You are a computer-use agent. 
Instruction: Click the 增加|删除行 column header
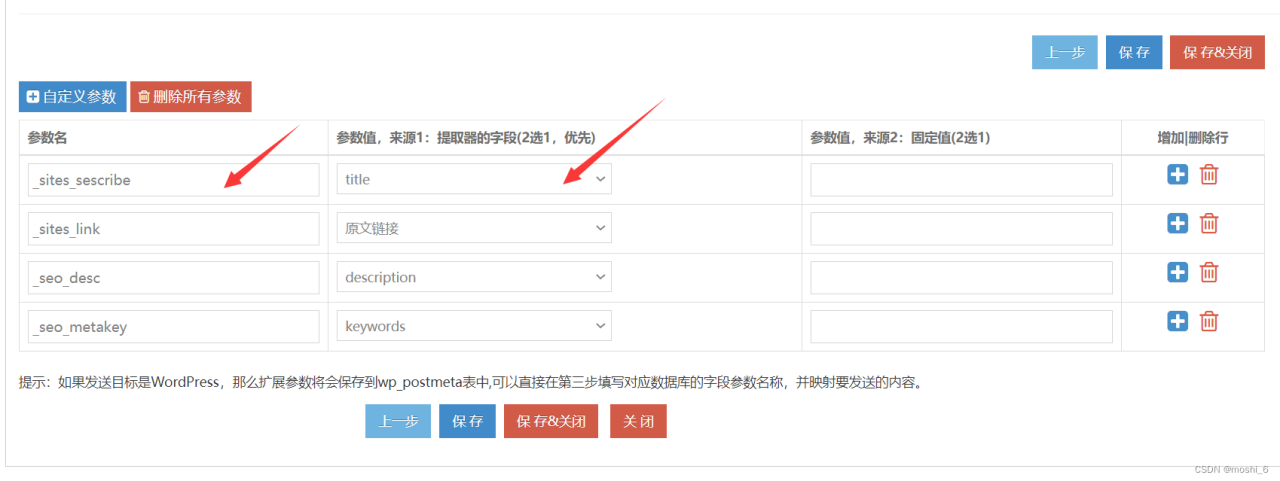(1192, 138)
